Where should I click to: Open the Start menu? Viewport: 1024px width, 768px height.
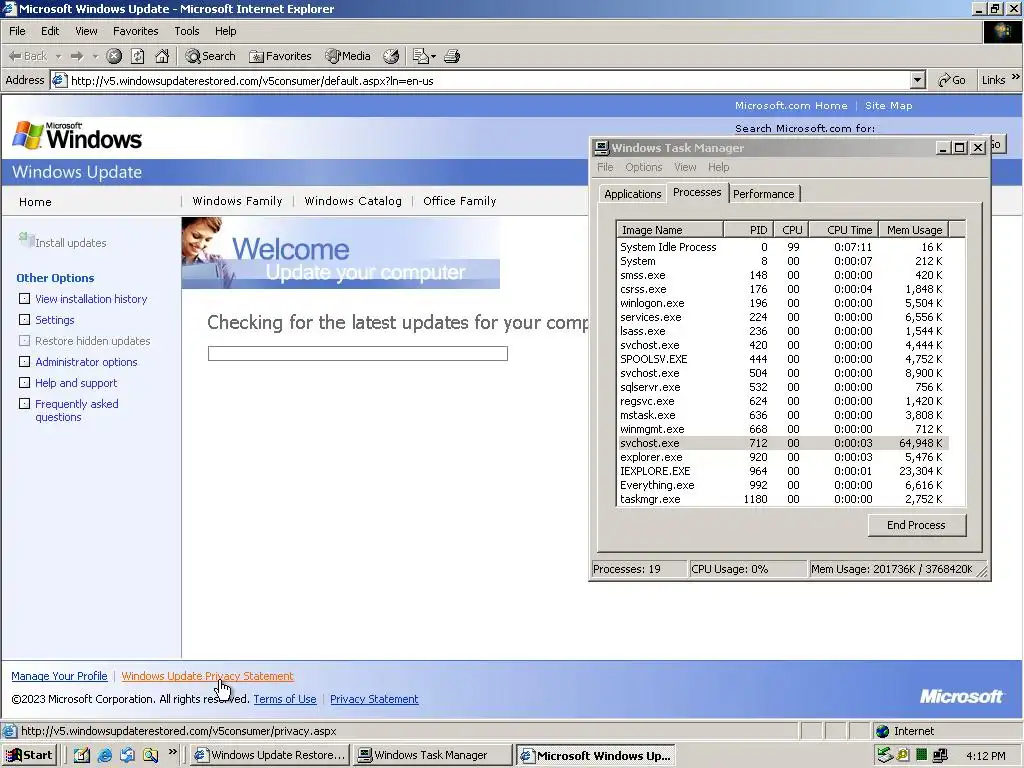29,755
